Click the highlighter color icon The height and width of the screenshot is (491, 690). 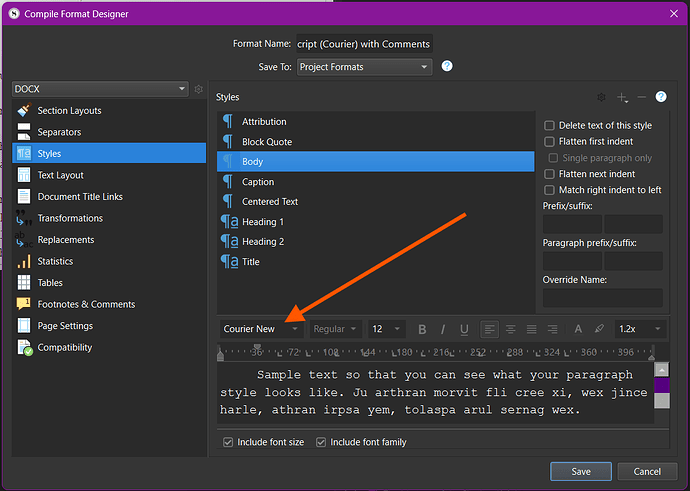tap(599, 329)
